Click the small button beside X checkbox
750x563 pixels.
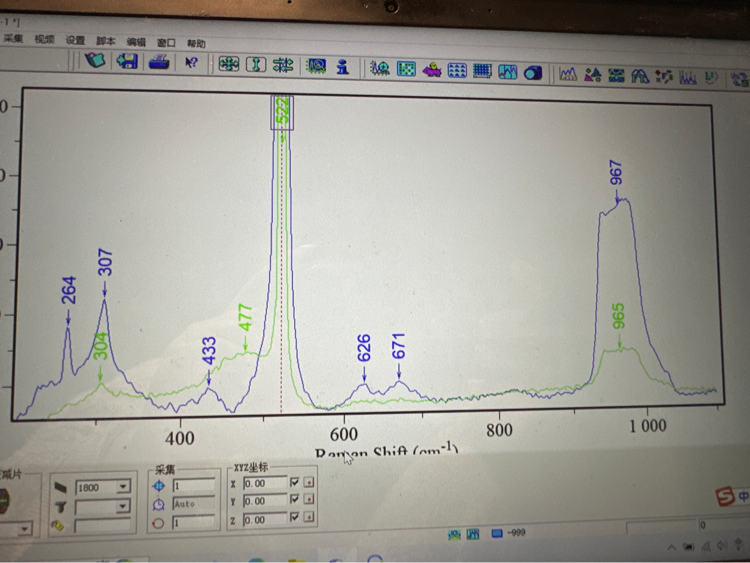(309, 482)
